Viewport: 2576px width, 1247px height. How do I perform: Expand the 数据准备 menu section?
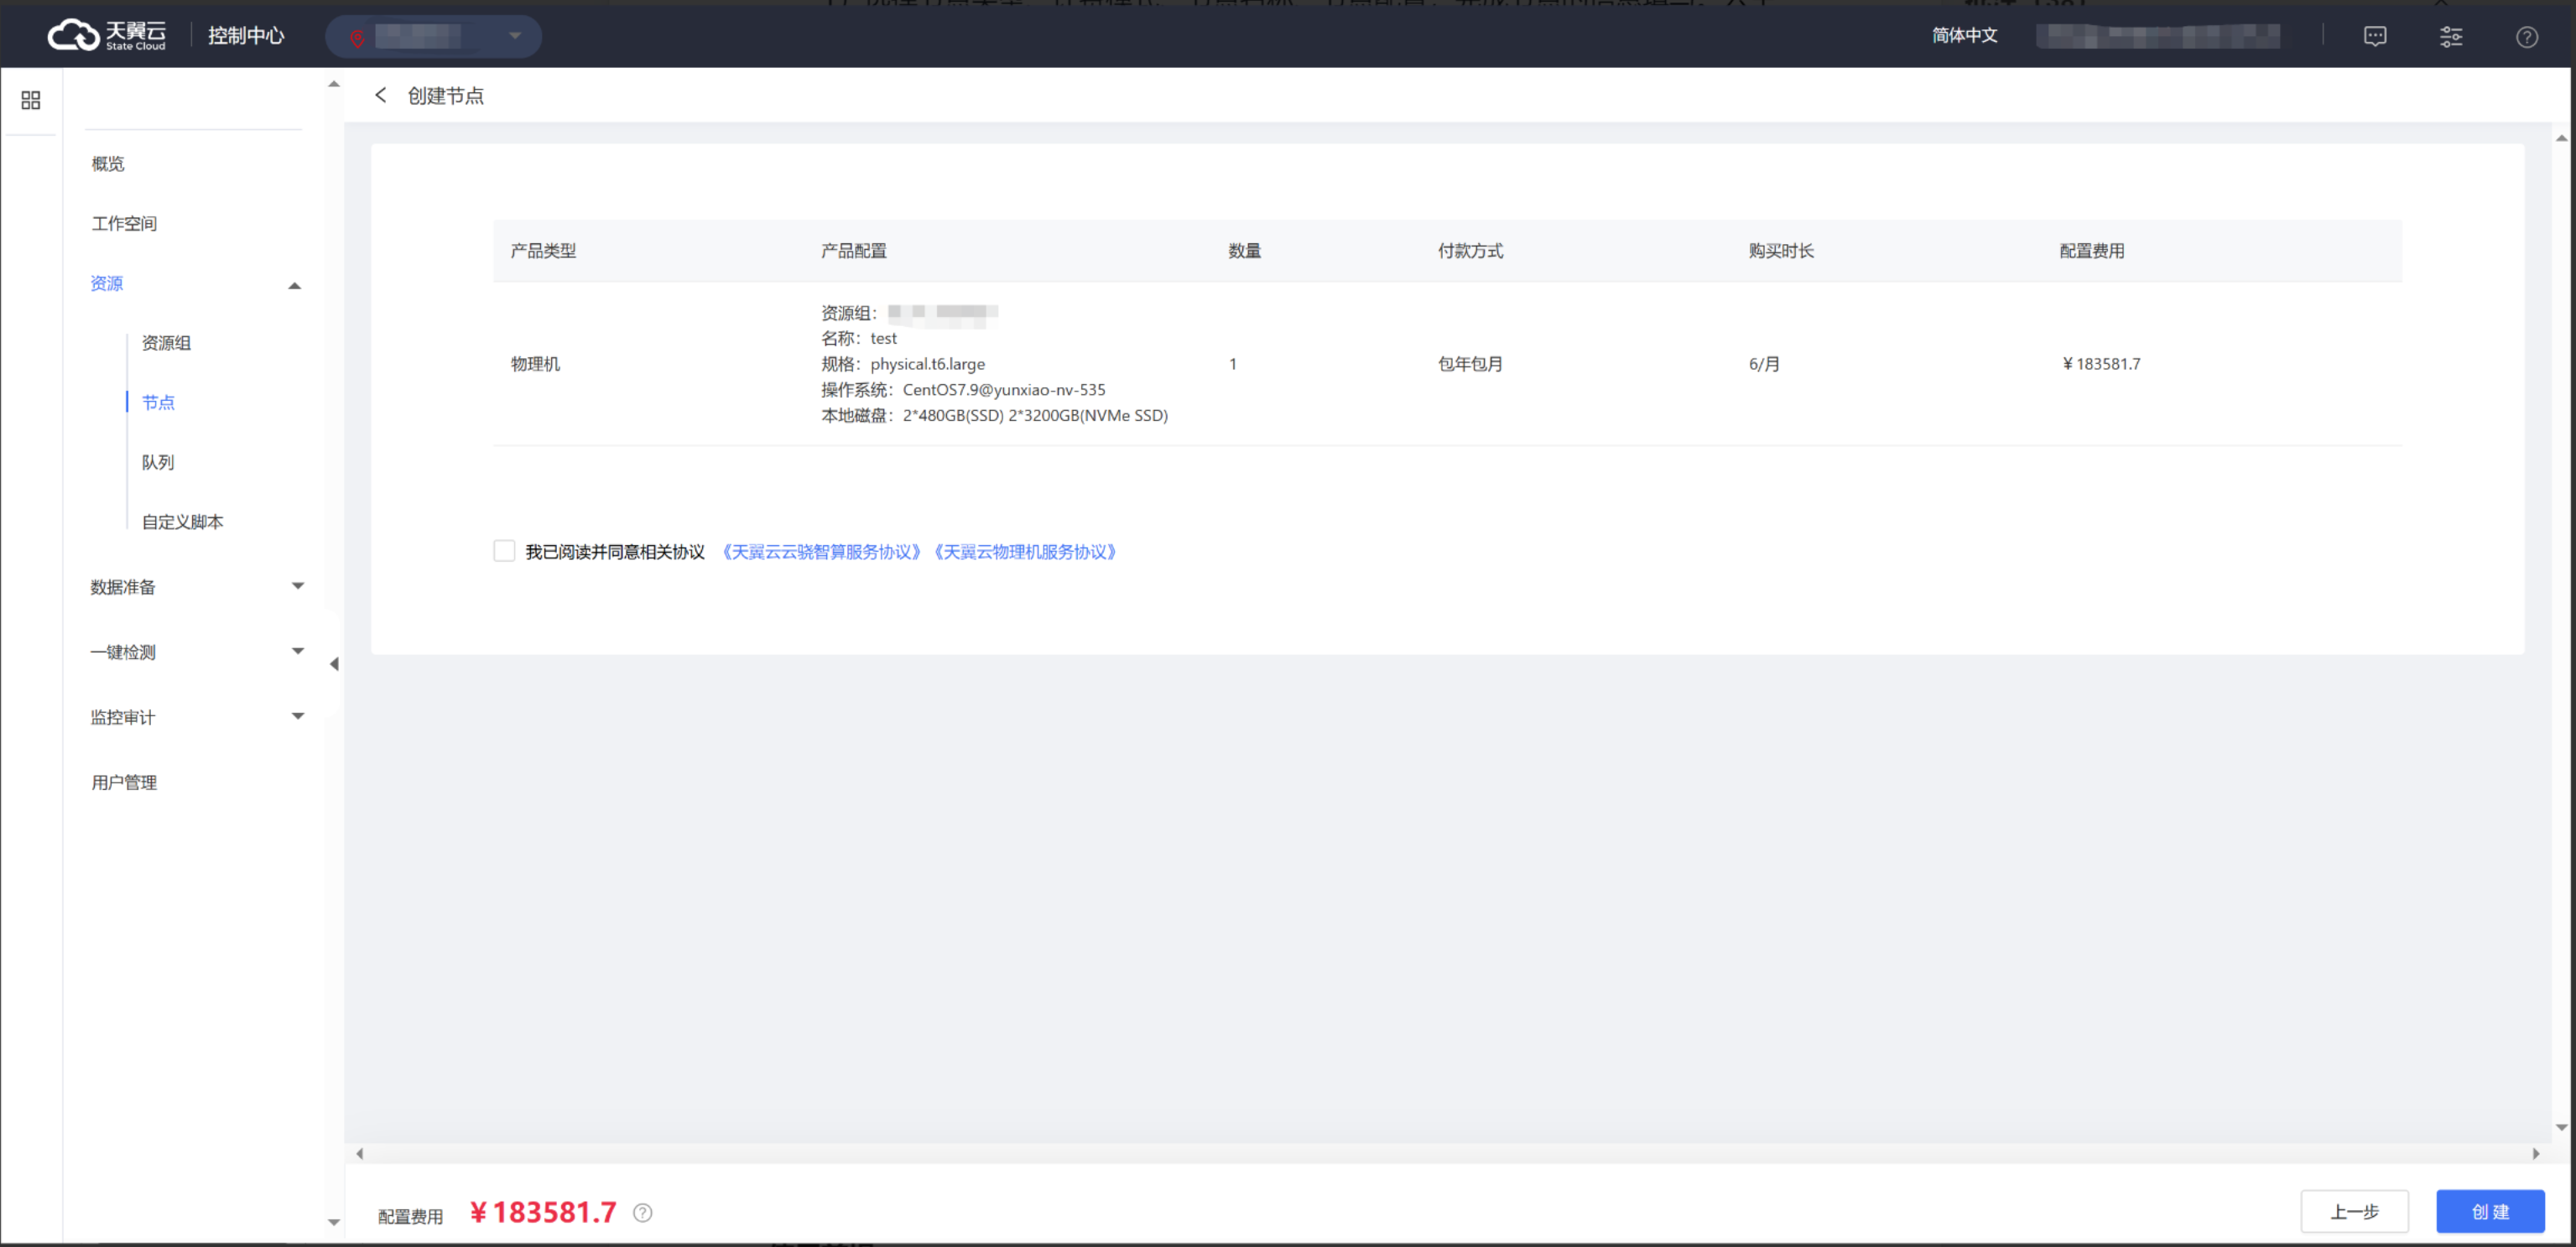196,587
